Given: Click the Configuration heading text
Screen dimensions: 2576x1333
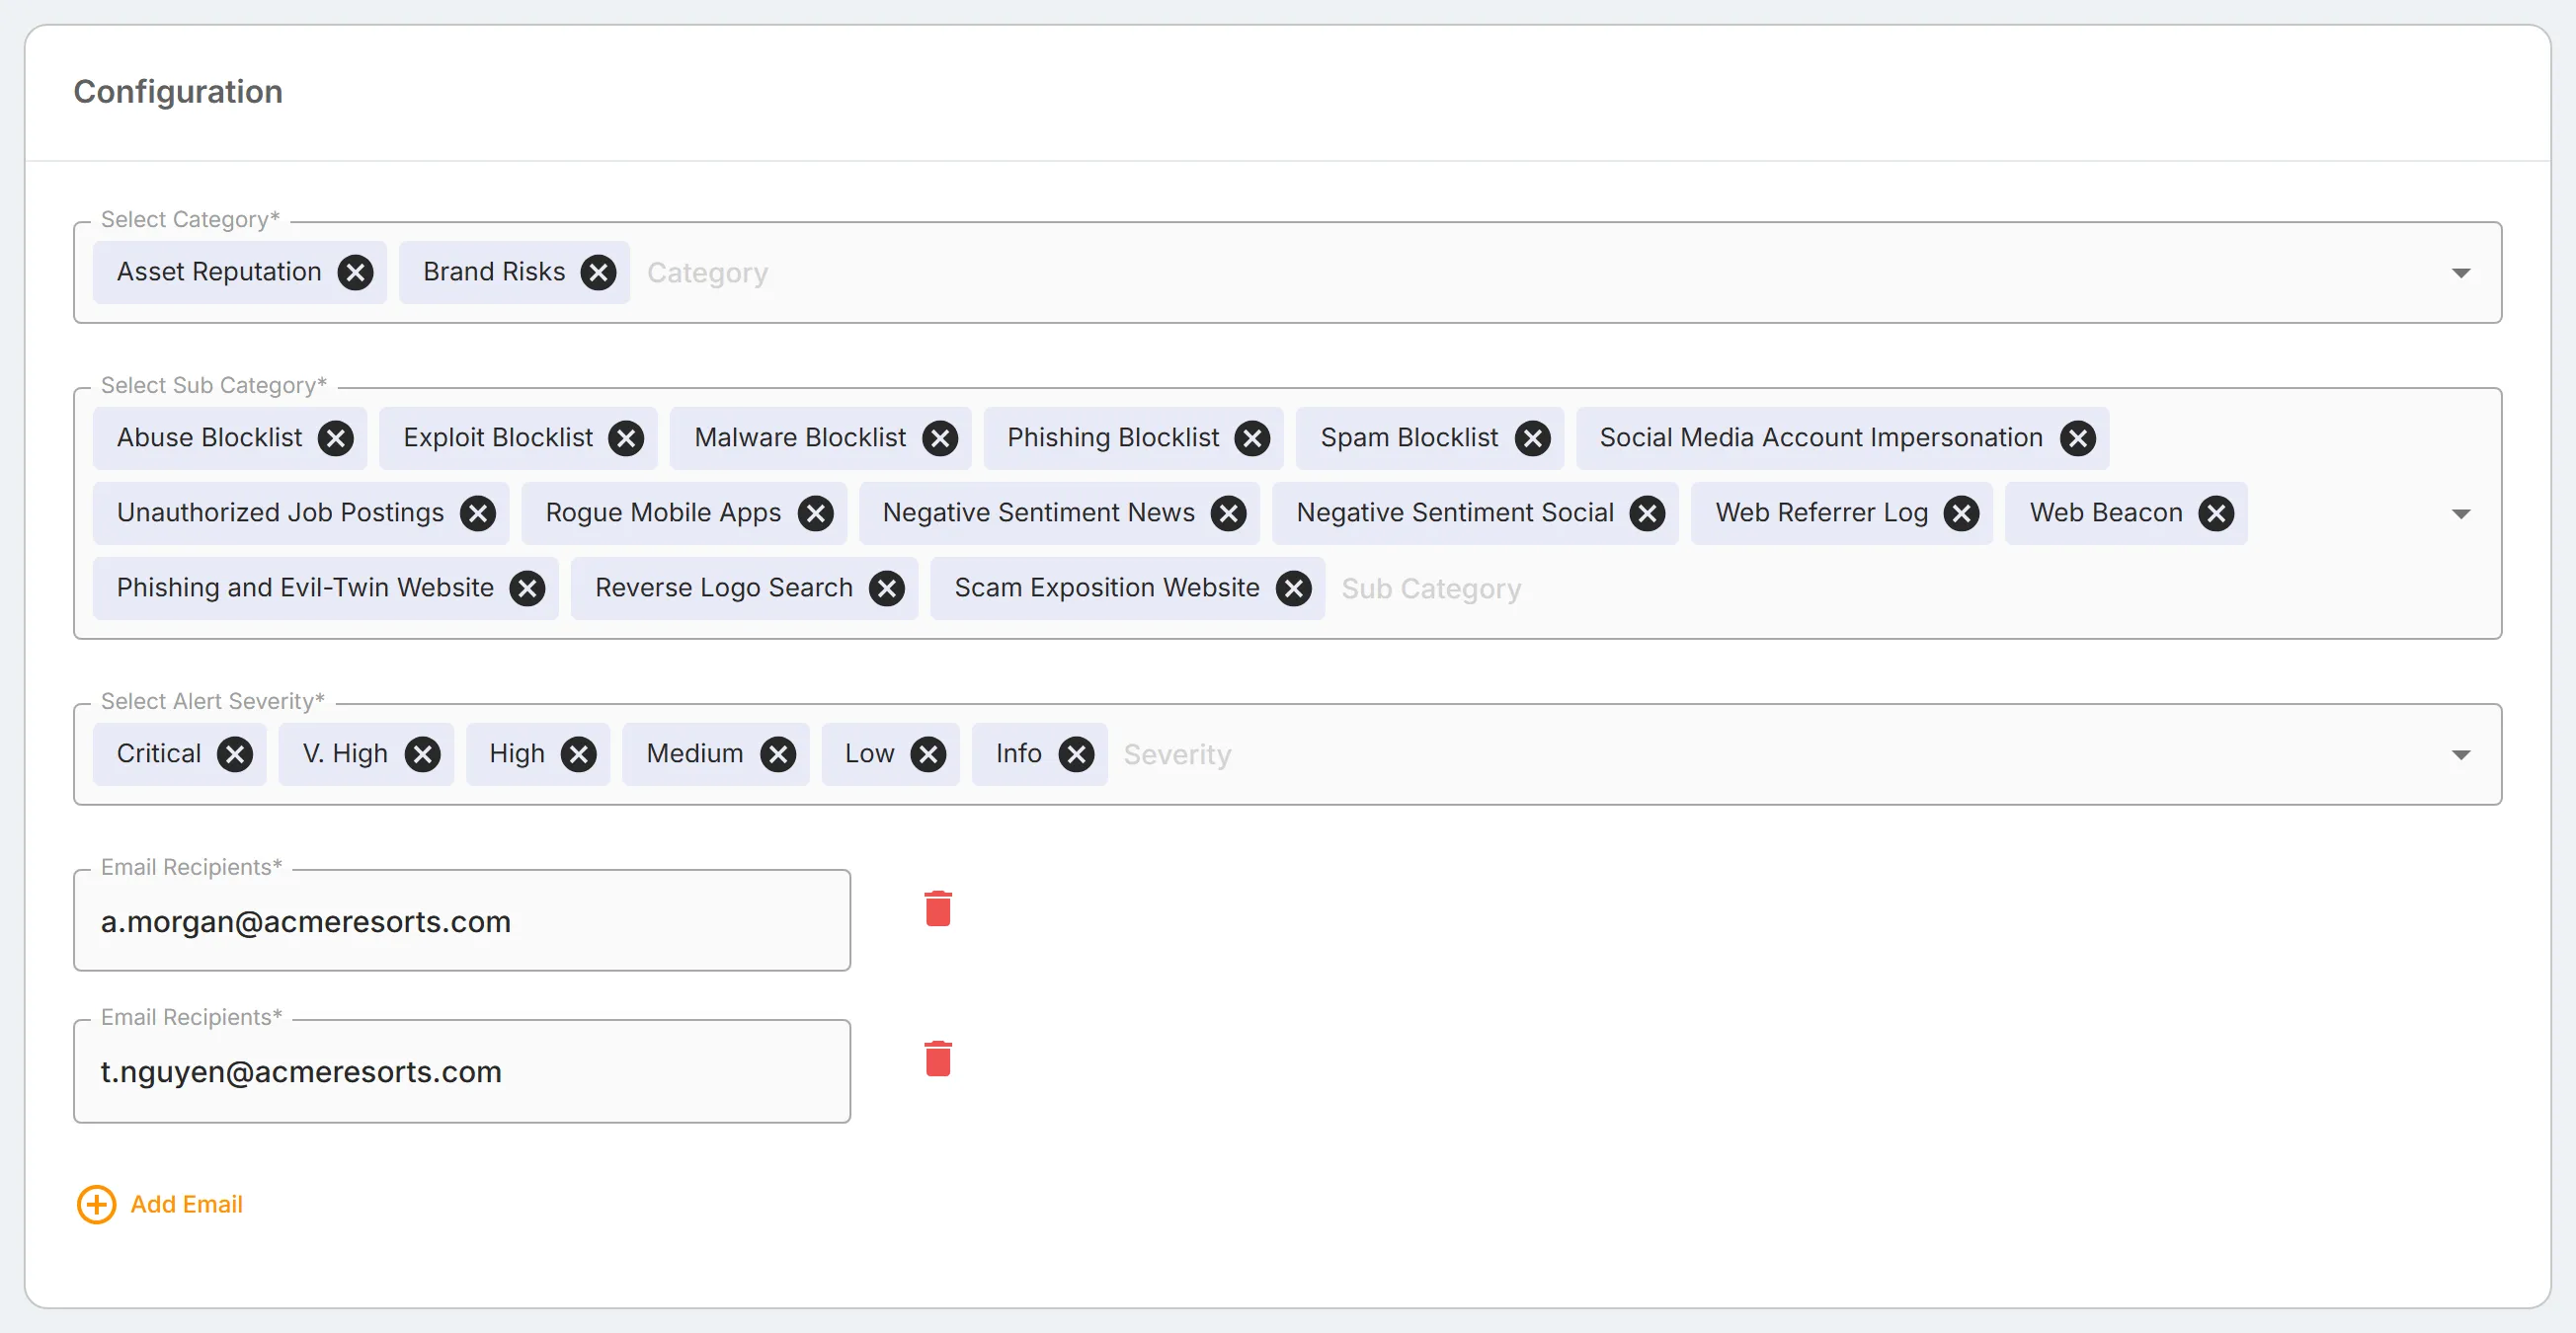Looking at the screenshot, I should [178, 91].
